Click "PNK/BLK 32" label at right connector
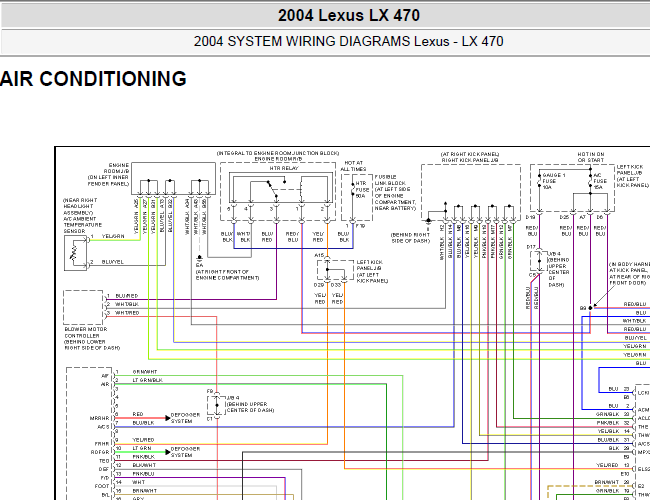The image size is (650, 500). point(613,423)
